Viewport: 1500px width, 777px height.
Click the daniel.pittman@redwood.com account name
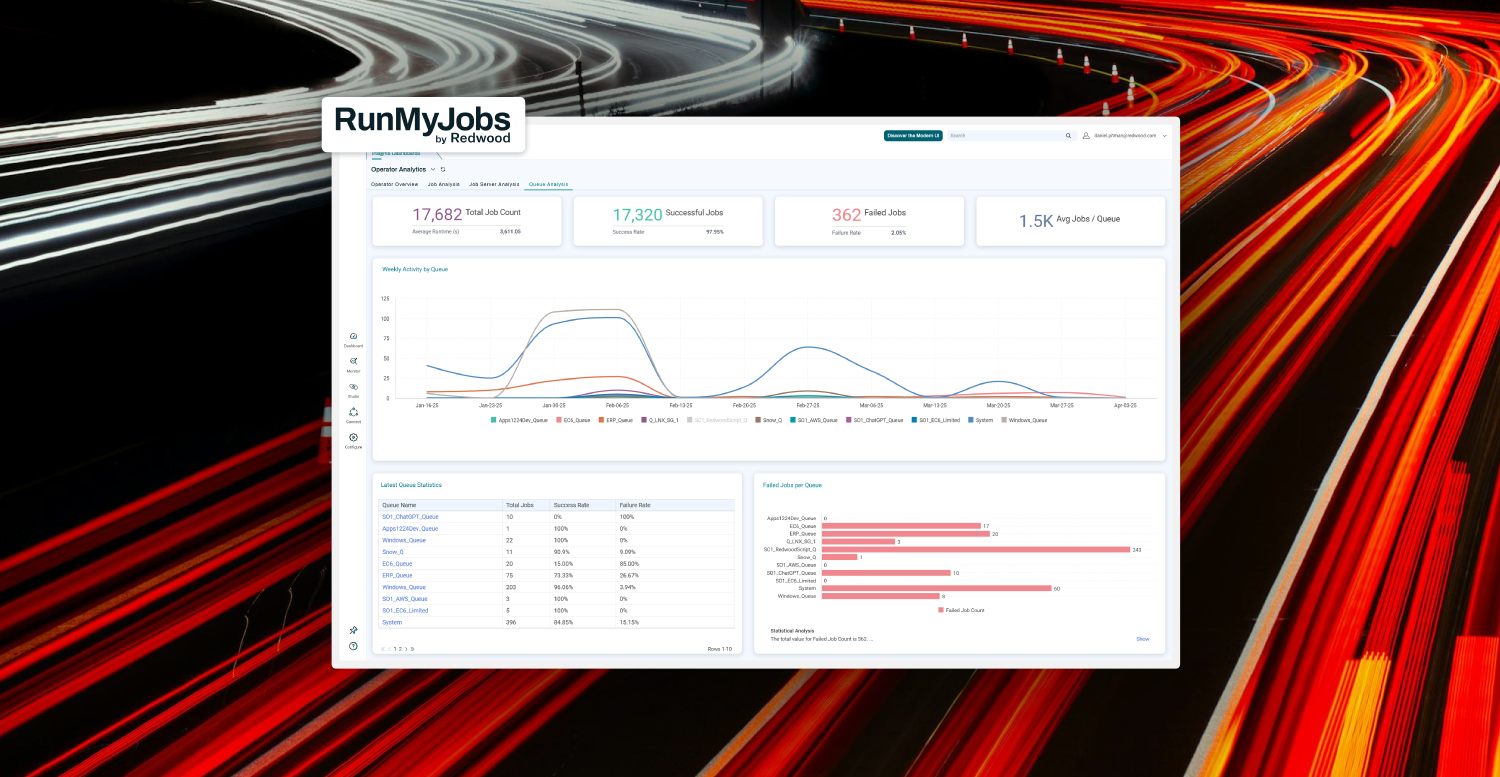[1125, 135]
